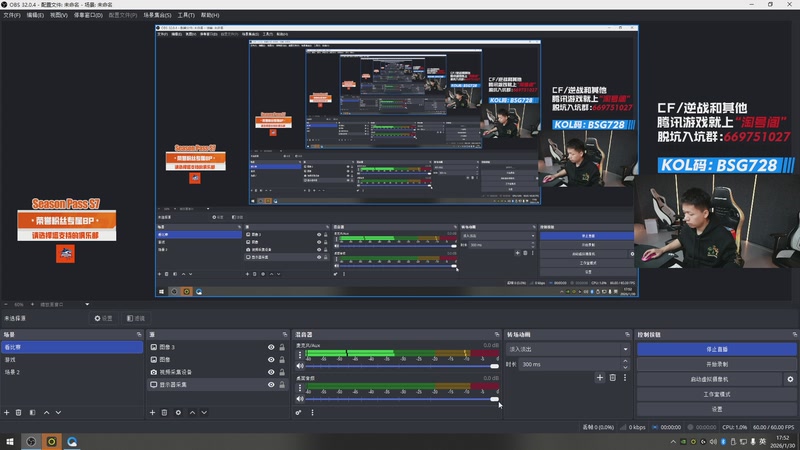
Task: Mute the 麦克风/Aux audio channel
Action: pyautogui.click(x=300, y=366)
